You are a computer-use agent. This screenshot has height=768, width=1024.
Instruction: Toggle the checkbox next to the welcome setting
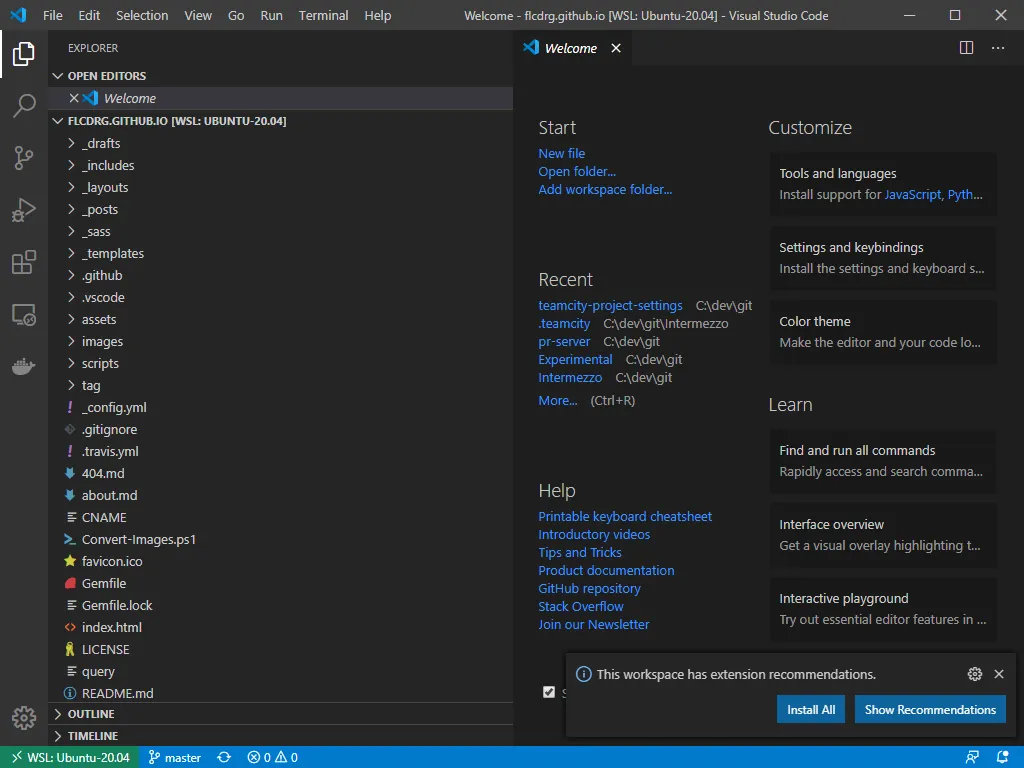(548, 691)
